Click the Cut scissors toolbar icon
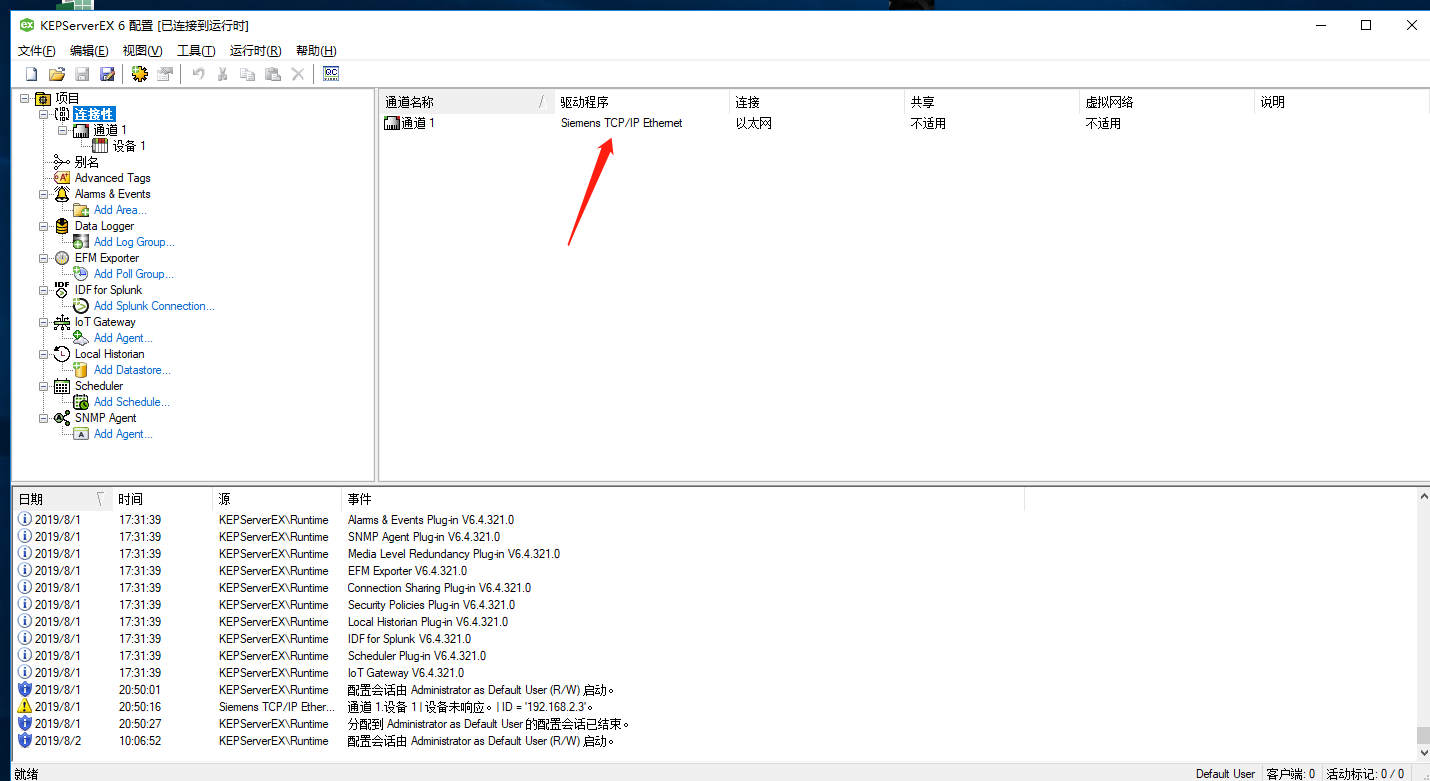1430x781 pixels. (x=223, y=72)
